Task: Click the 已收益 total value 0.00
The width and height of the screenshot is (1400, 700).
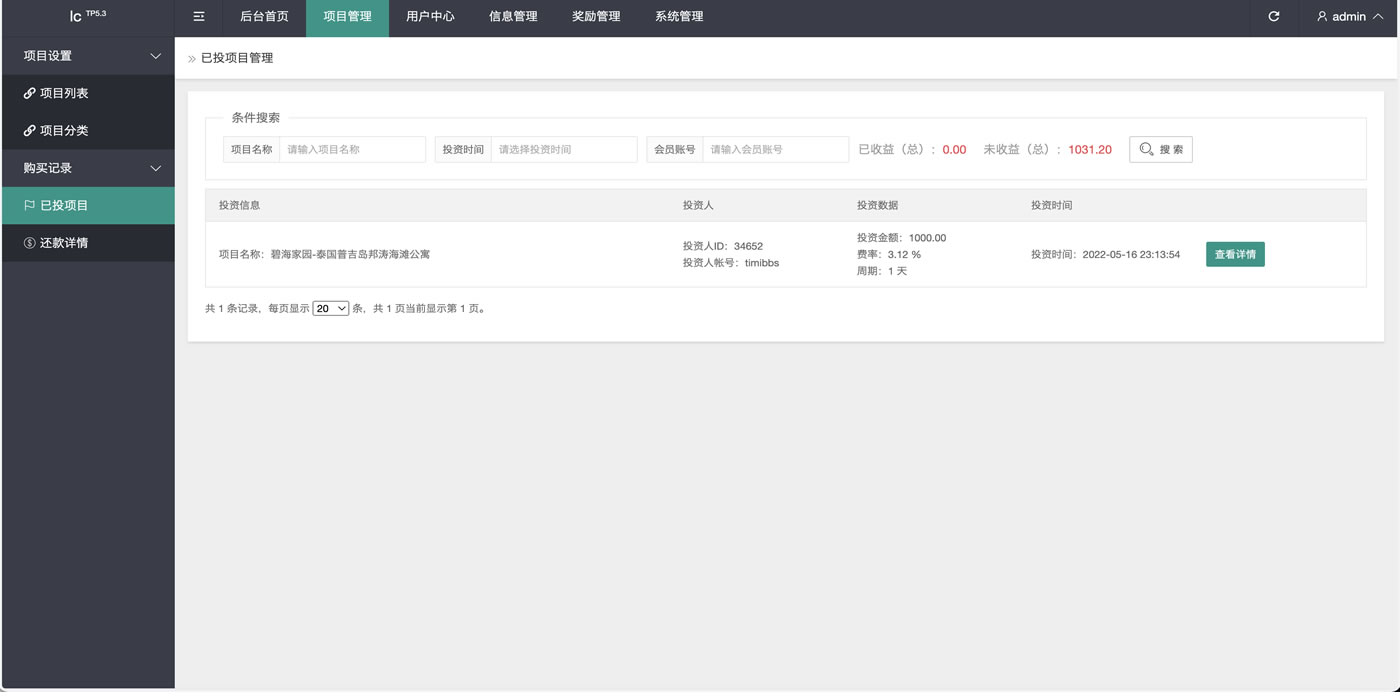Action: [954, 149]
